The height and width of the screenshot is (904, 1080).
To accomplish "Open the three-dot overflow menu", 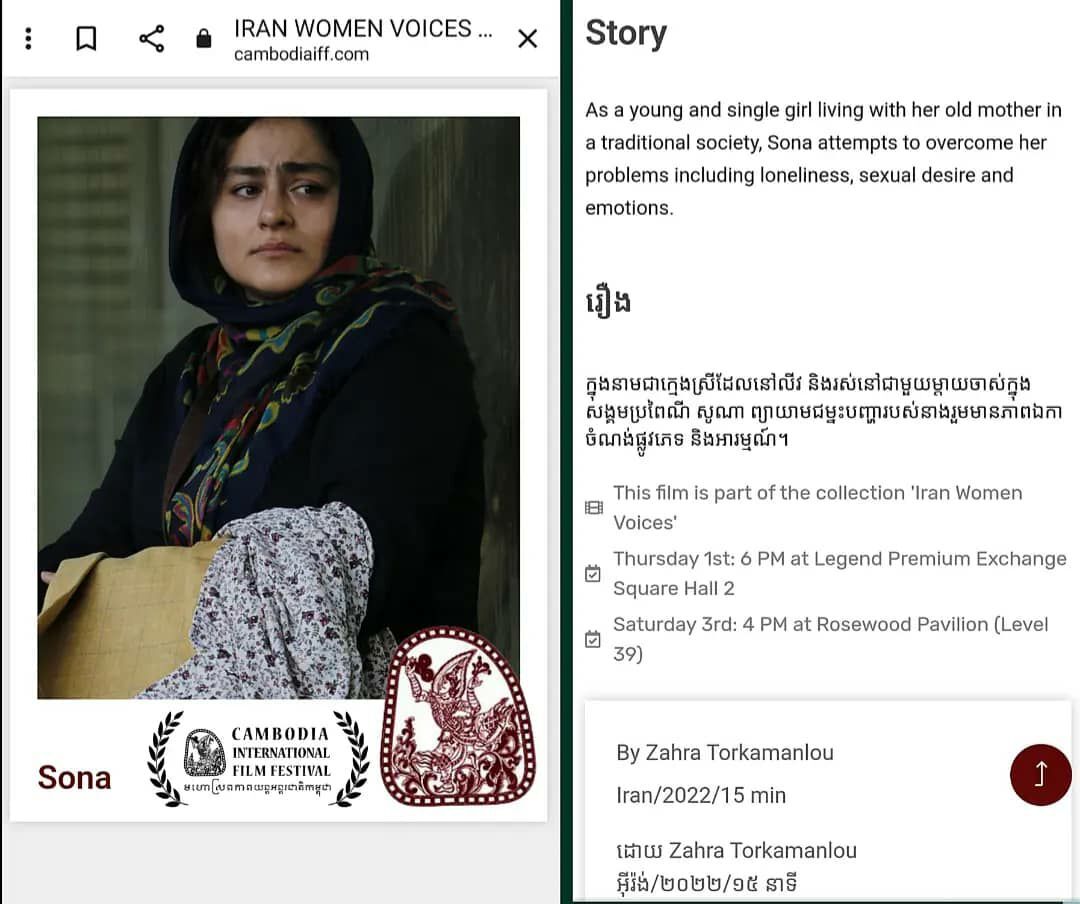I will pyautogui.click(x=28, y=39).
